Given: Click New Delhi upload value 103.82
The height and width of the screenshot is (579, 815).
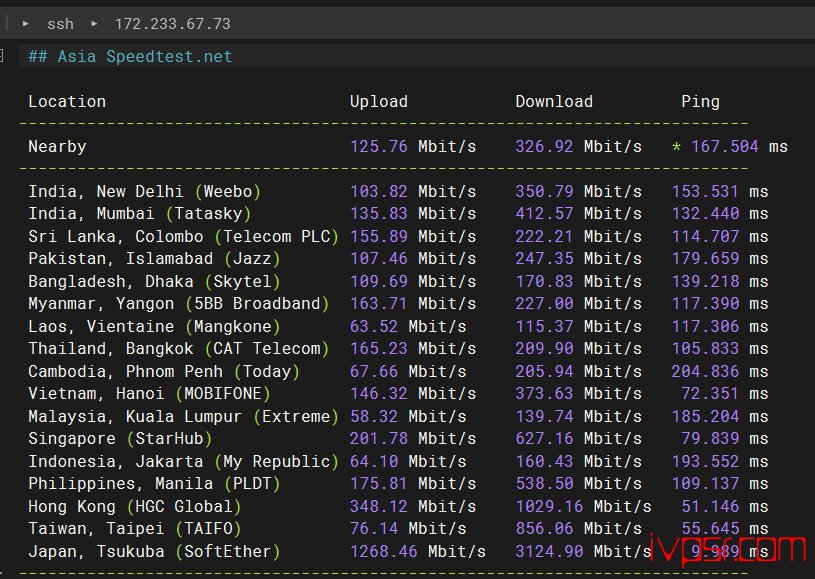Looking at the screenshot, I should (378, 191).
